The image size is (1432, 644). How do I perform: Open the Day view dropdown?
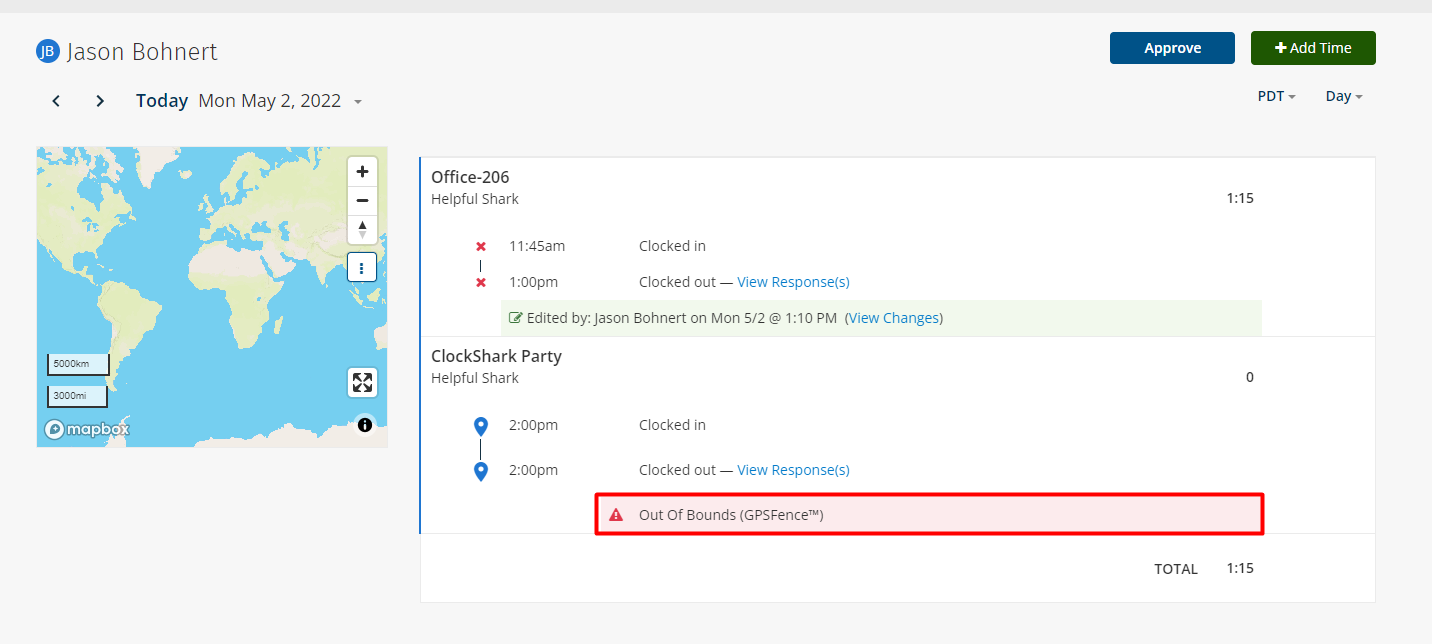(1343, 97)
